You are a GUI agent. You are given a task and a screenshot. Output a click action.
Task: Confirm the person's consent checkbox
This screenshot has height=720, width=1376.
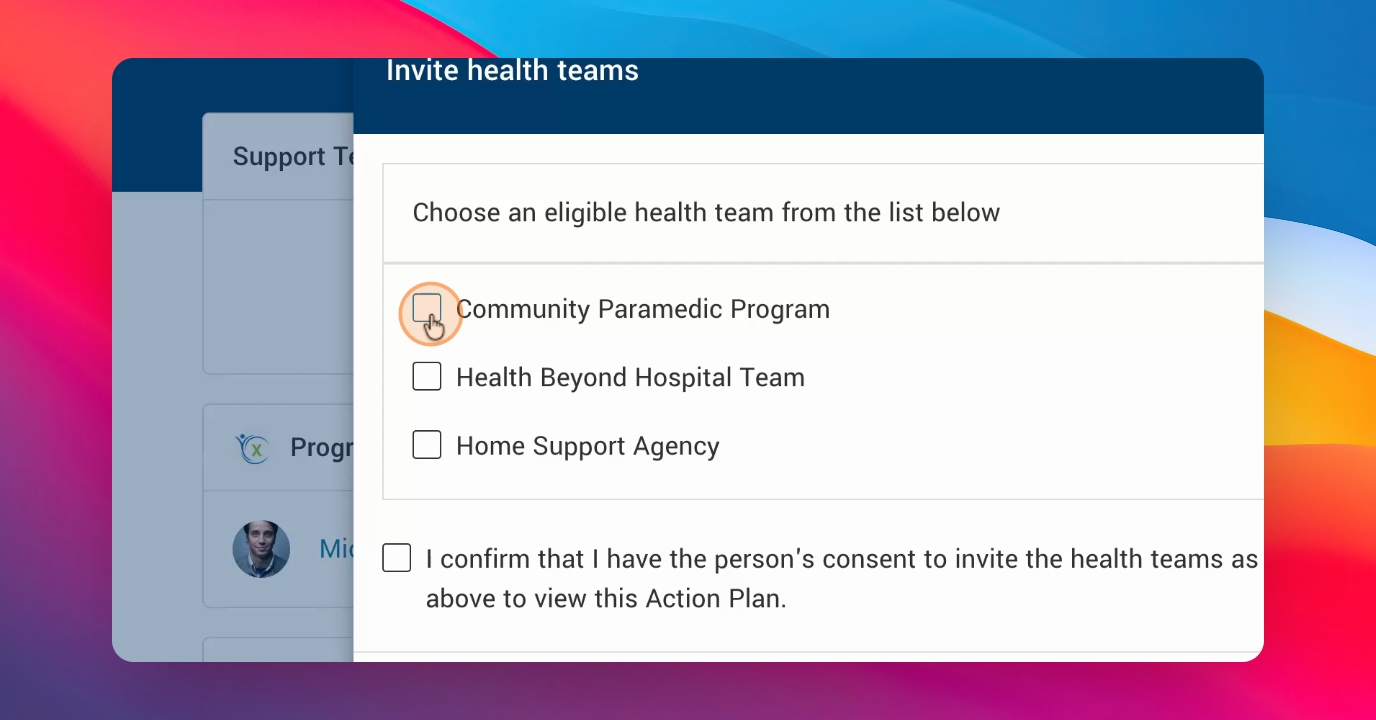pos(397,558)
